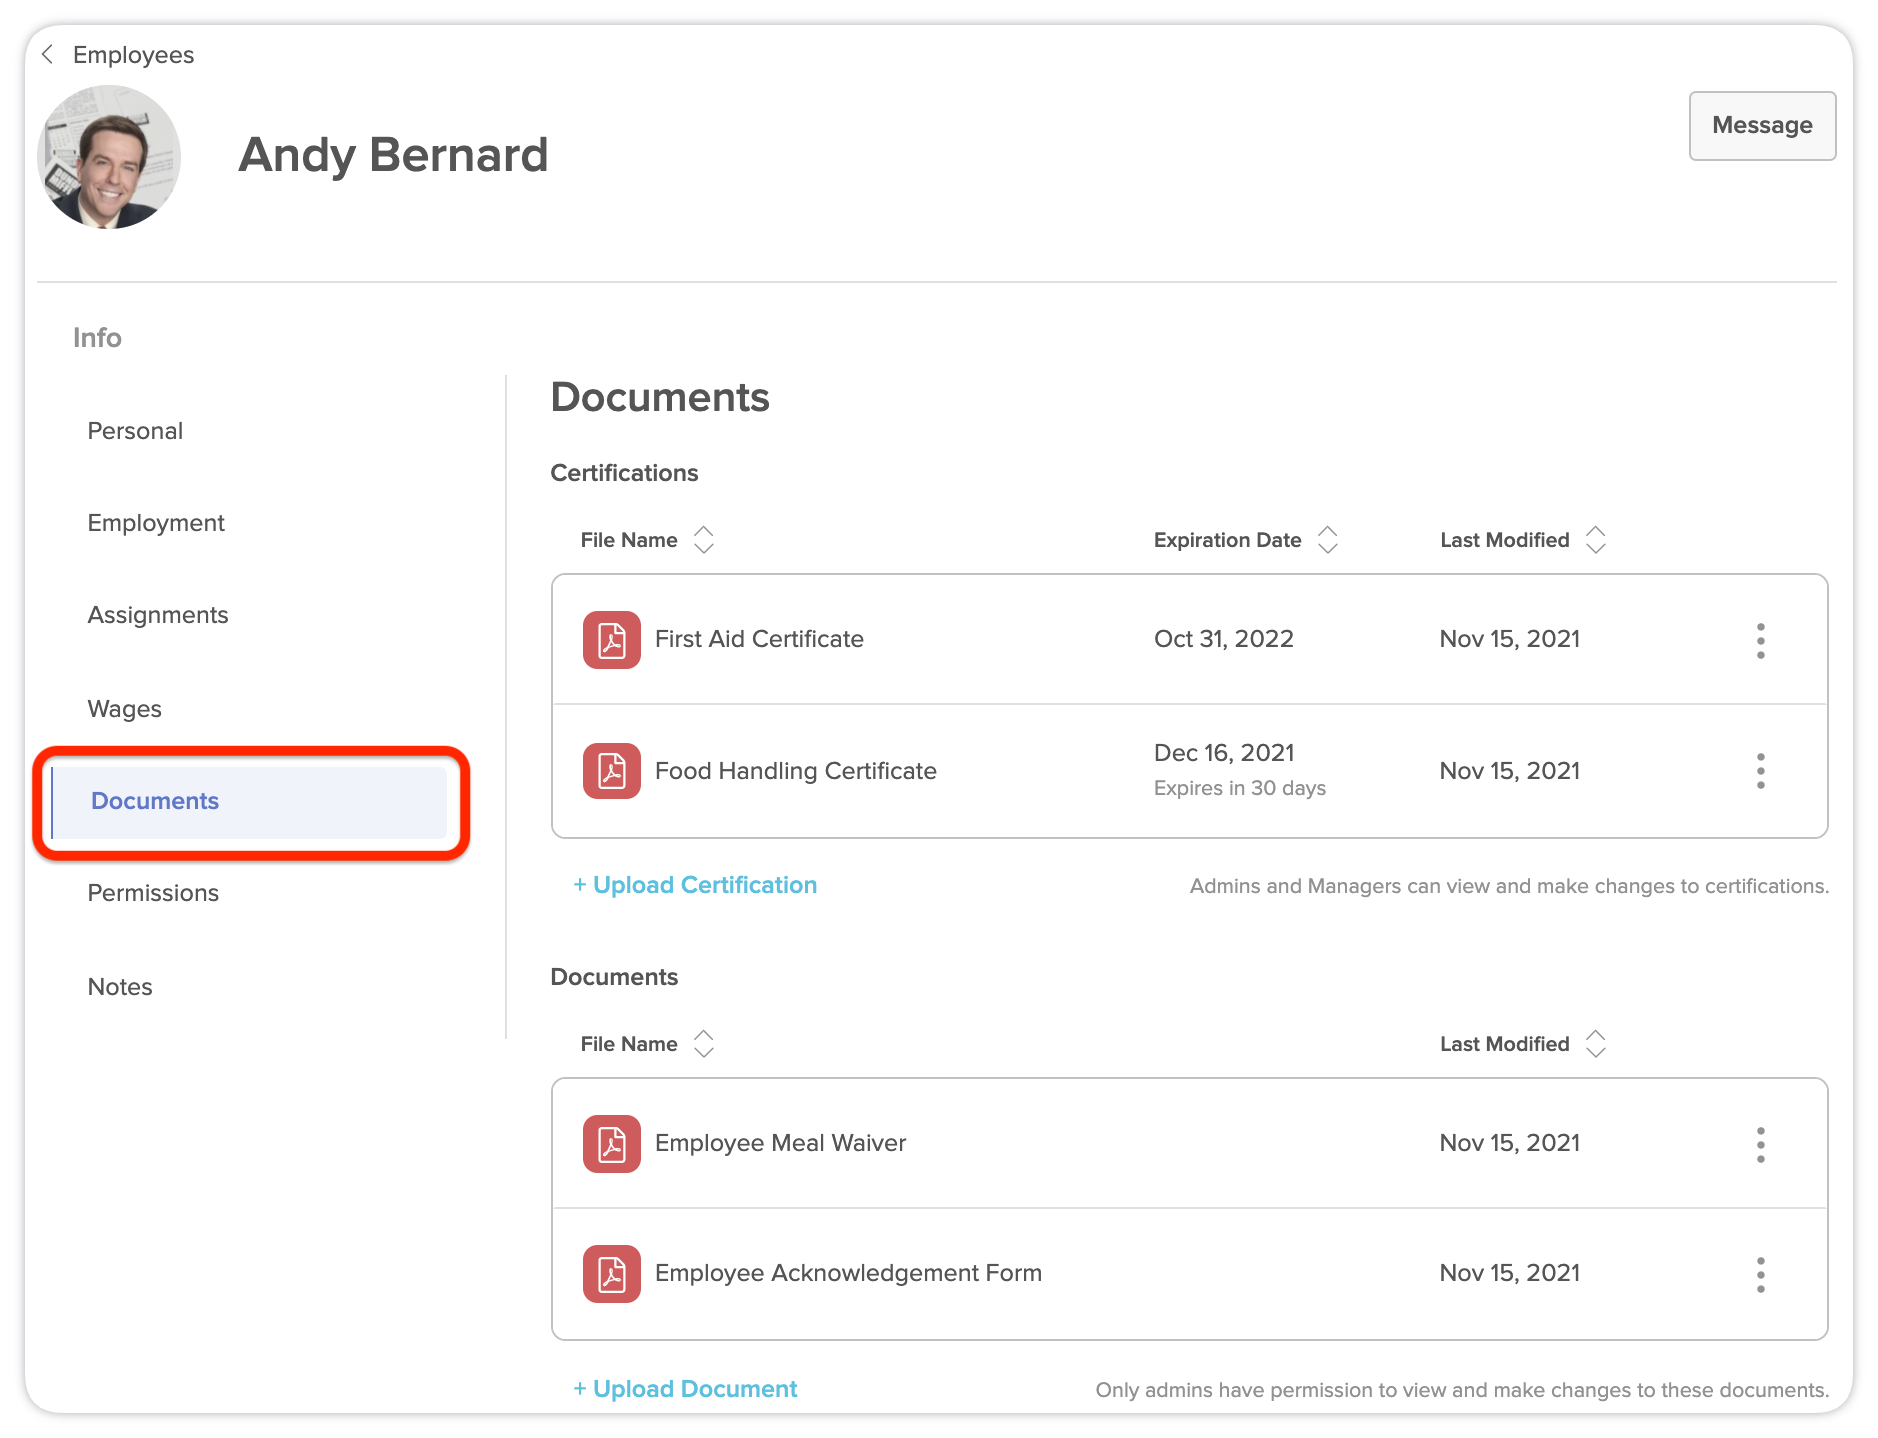This screenshot has height=1438, width=1878.
Task: Open more options for First Aid Certificate
Action: pos(1760,640)
